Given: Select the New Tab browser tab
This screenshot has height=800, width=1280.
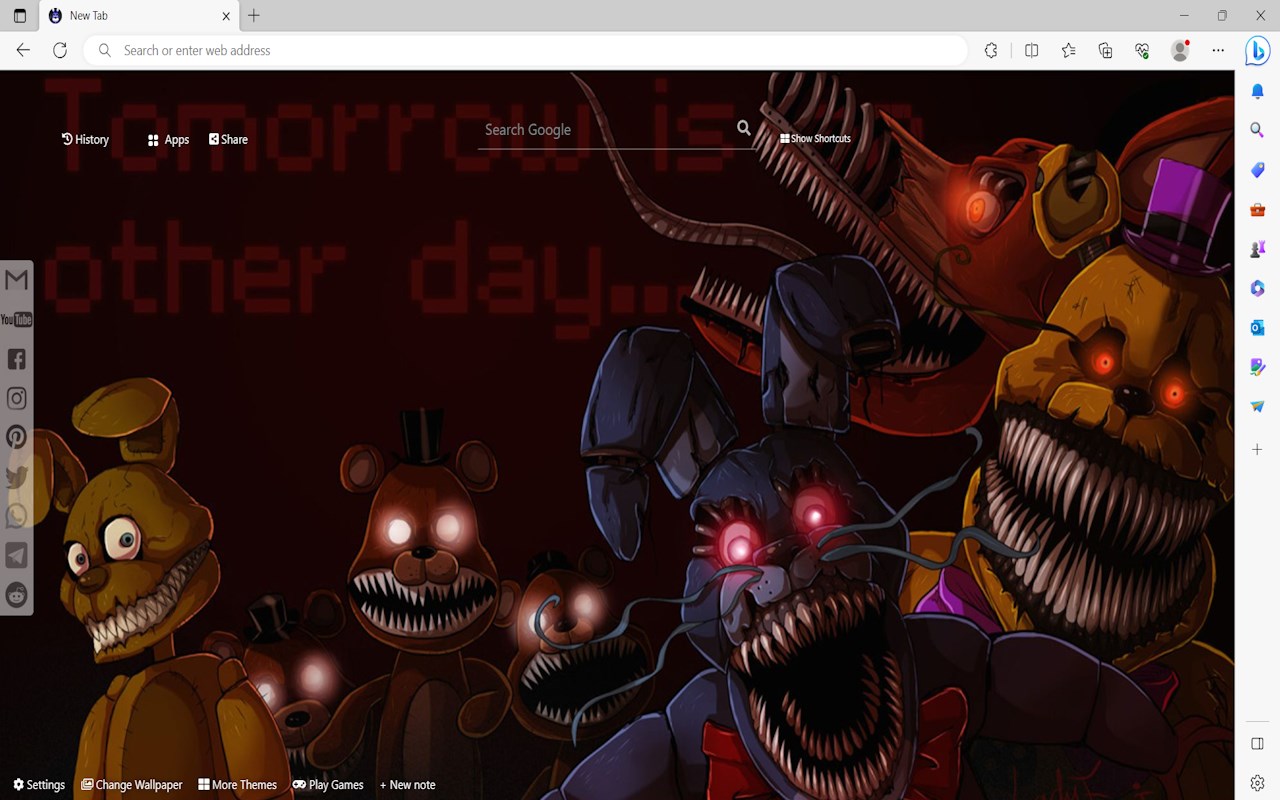Looking at the screenshot, I should [120, 15].
